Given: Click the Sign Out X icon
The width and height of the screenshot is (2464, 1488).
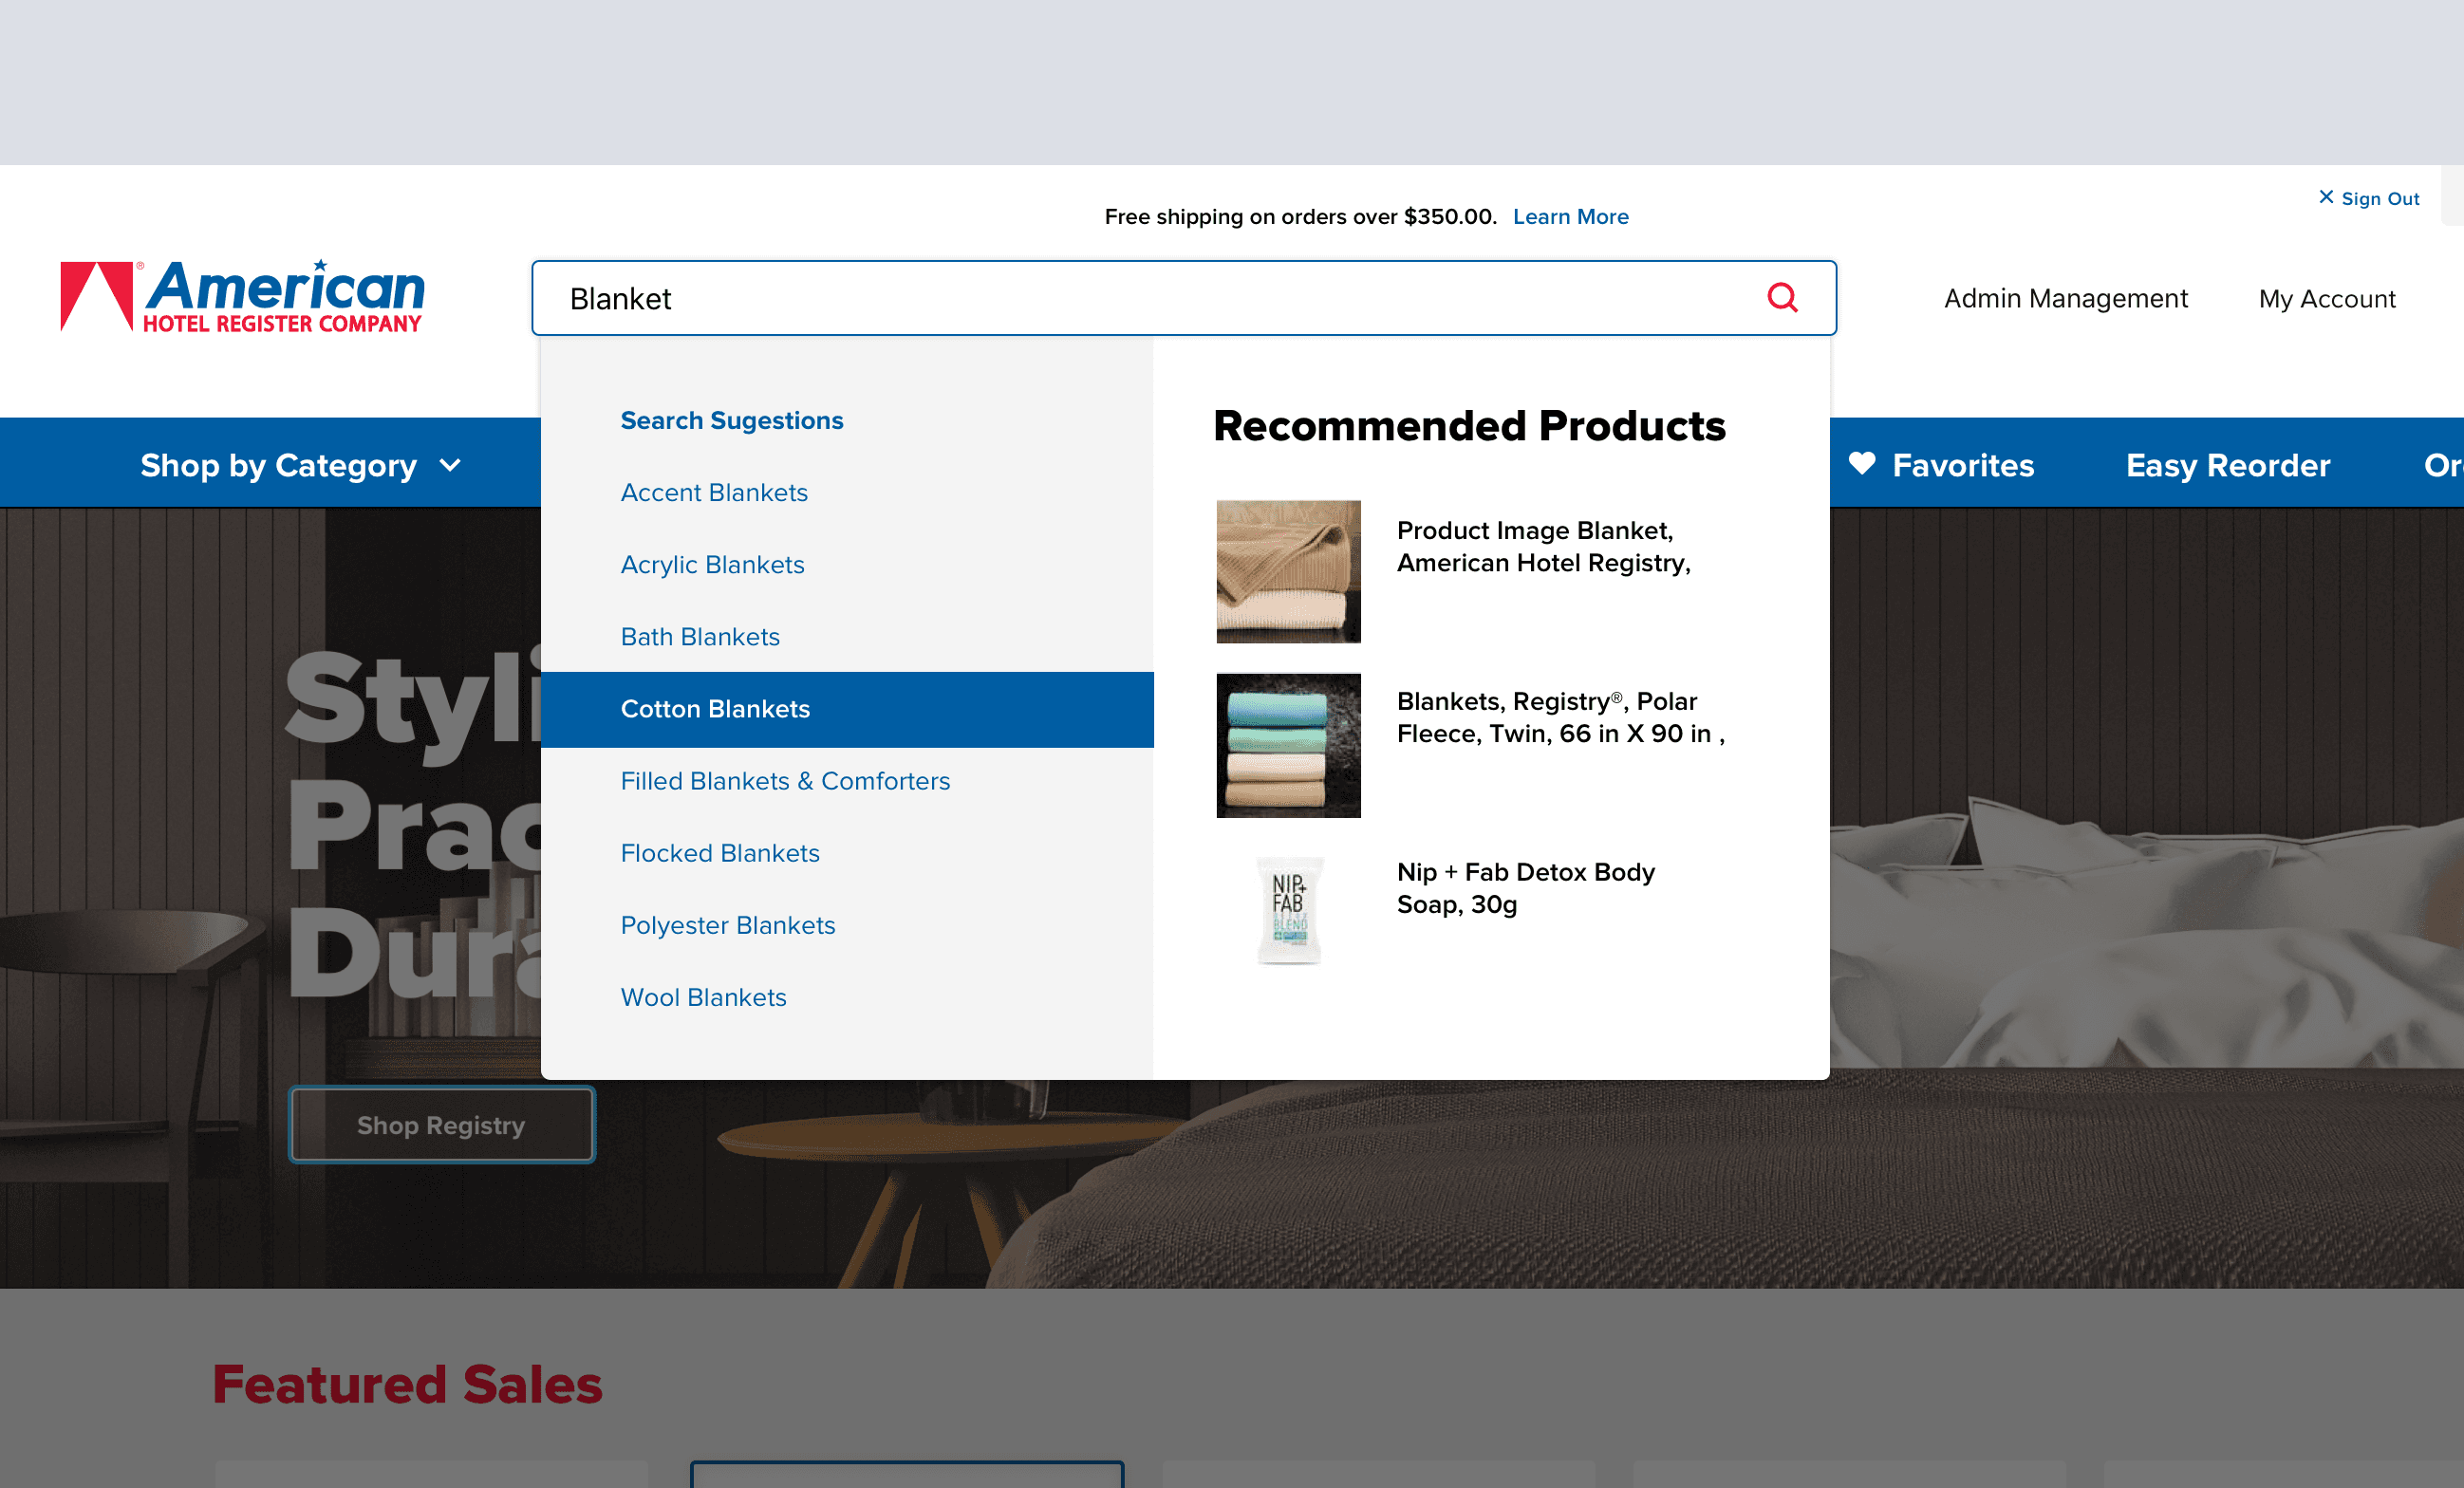Looking at the screenshot, I should 2326,197.
